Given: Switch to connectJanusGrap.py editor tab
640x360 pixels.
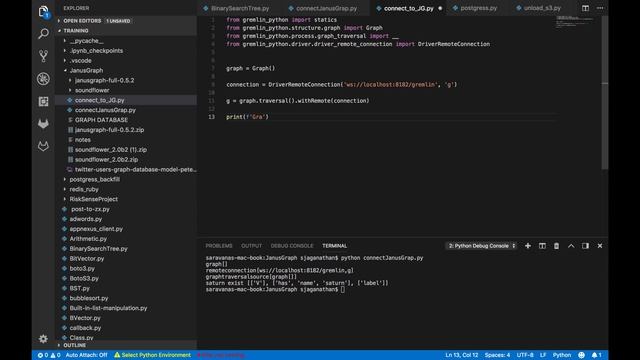Looking at the screenshot, I should click(x=327, y=8).
